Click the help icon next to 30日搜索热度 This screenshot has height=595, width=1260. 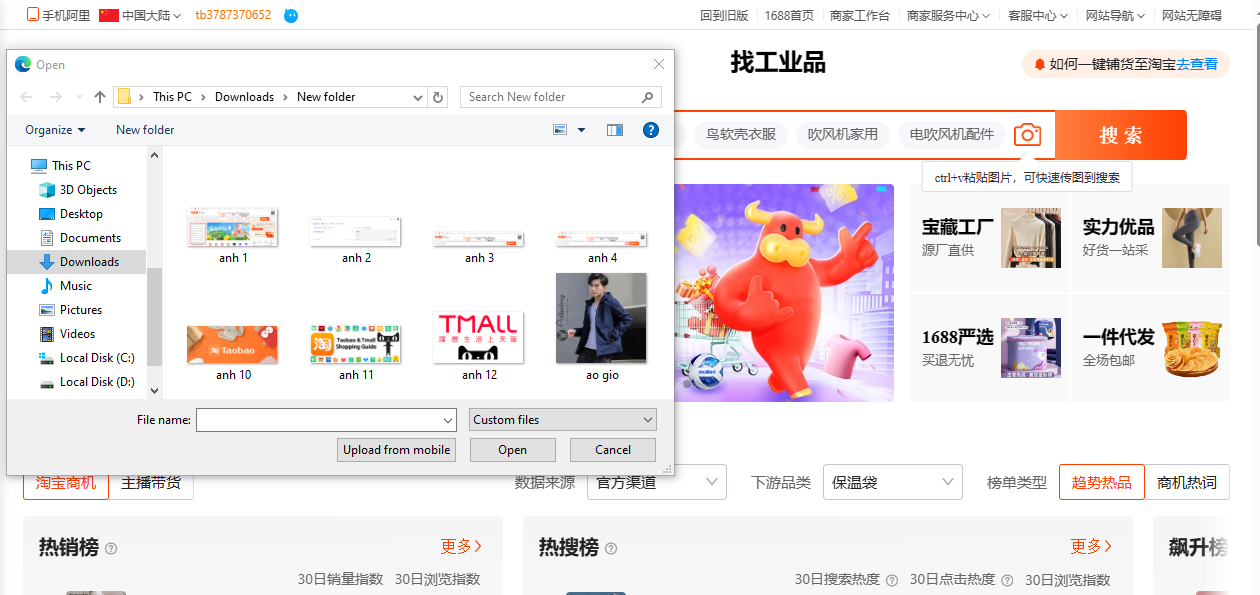[891, 580]
